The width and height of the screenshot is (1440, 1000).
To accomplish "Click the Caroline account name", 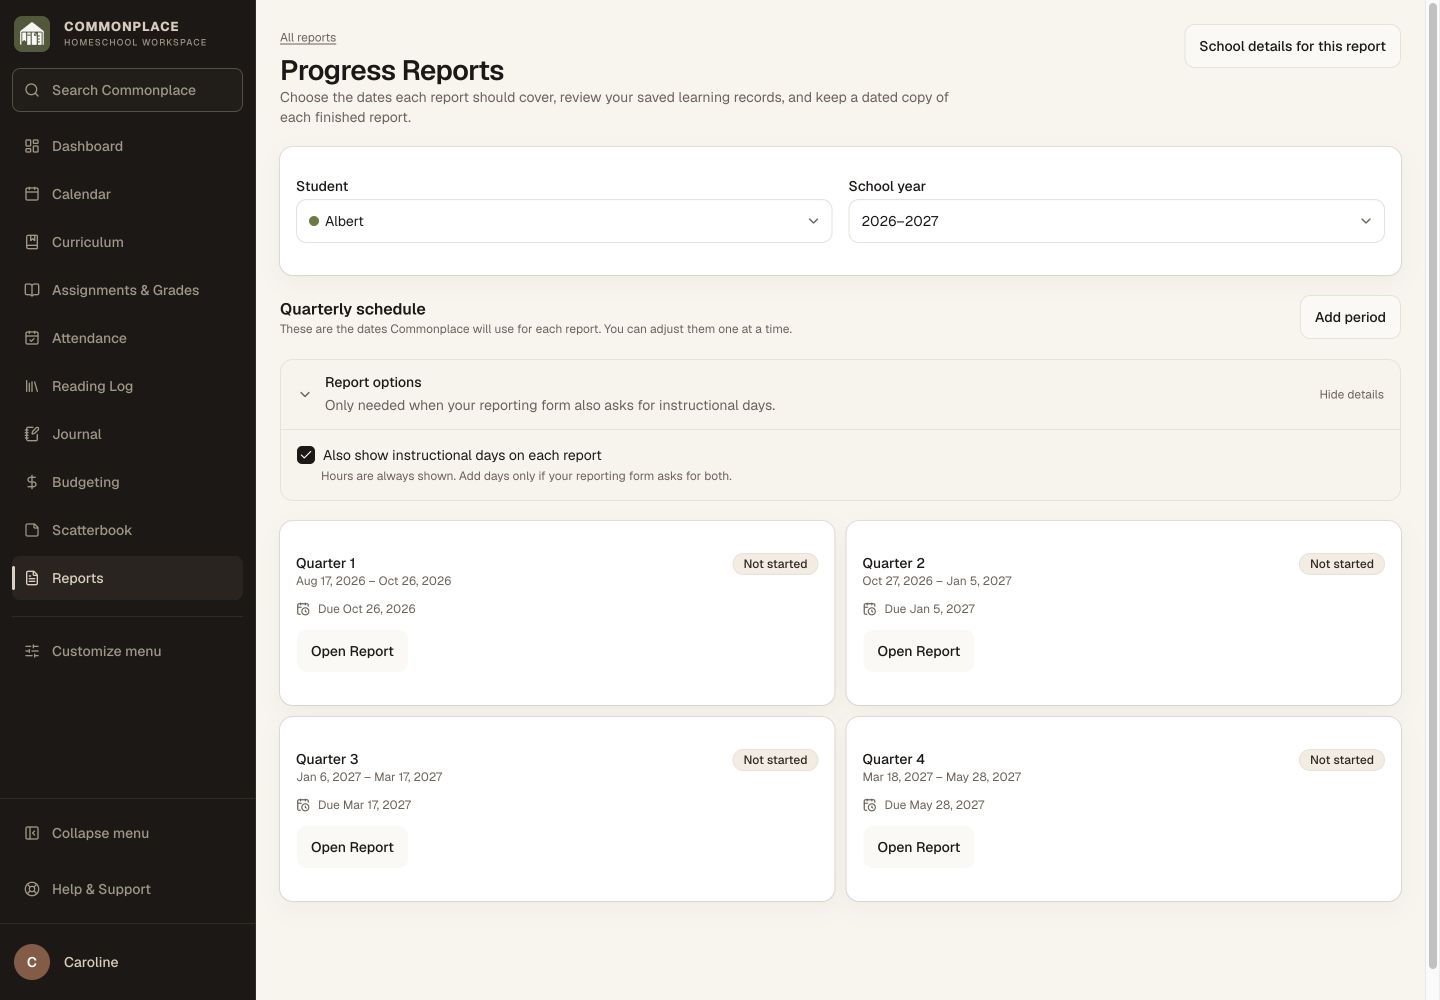I will 91,962.
